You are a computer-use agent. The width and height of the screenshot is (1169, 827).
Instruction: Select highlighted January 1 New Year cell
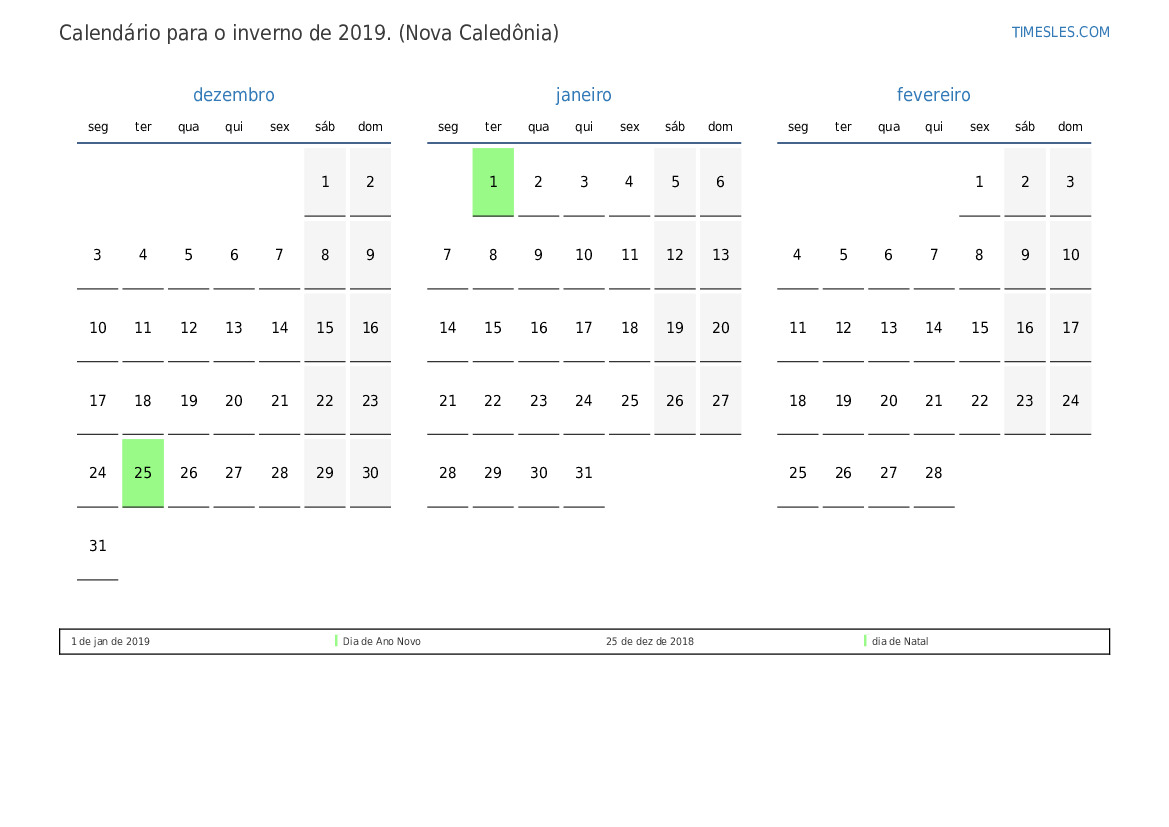click(493, 182)
